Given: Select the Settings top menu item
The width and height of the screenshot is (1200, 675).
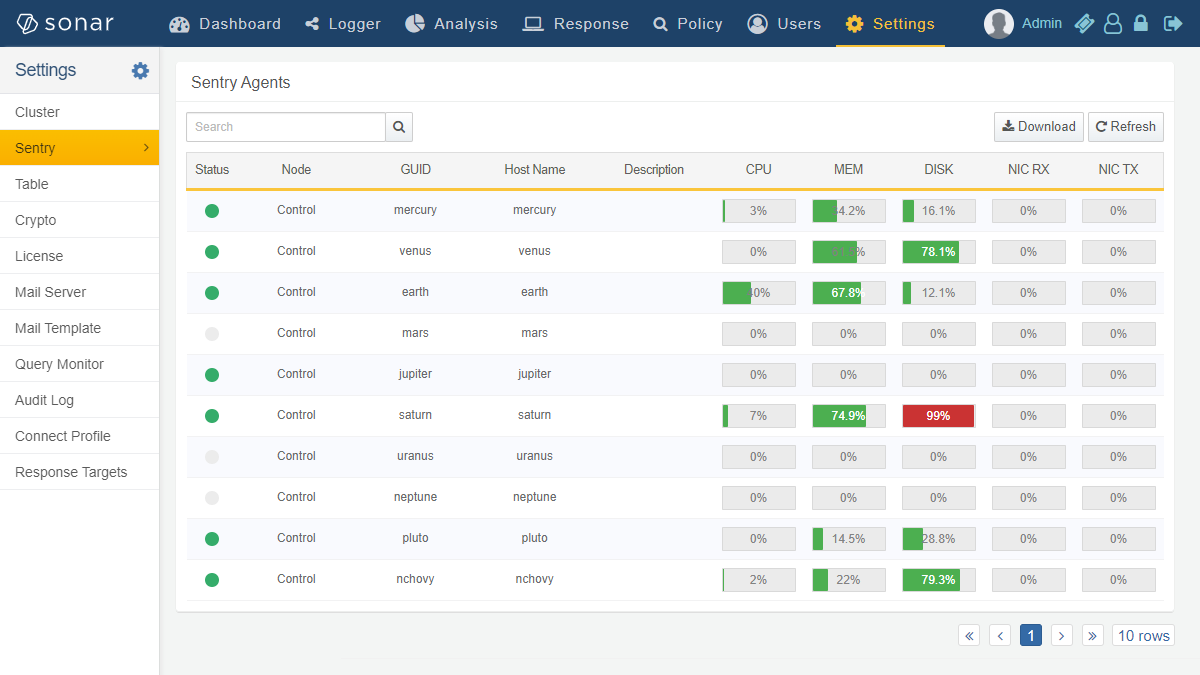Looking at the screenshot, I should [890, 24].
